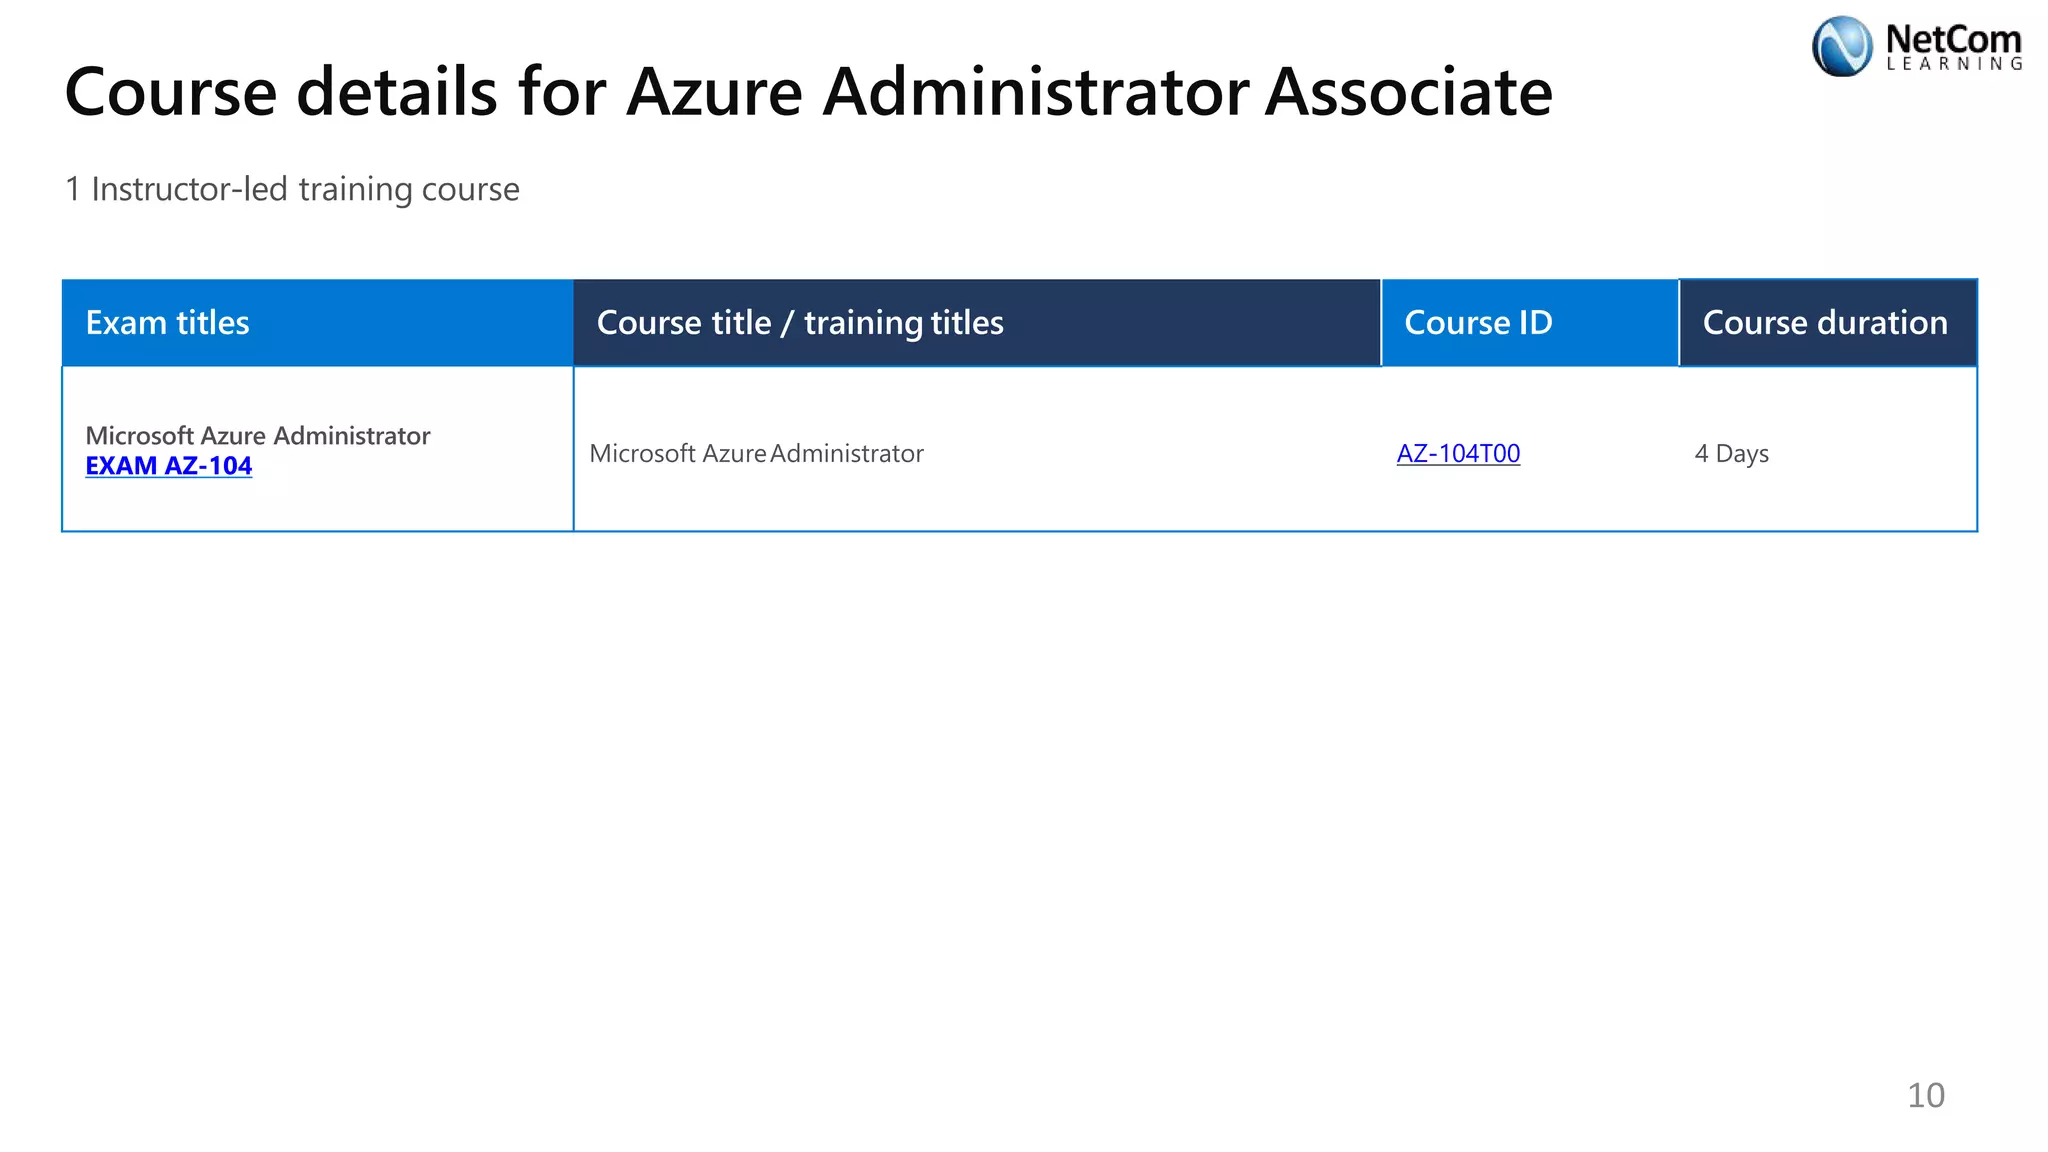Click the page number 10

coord(1925,1095)
